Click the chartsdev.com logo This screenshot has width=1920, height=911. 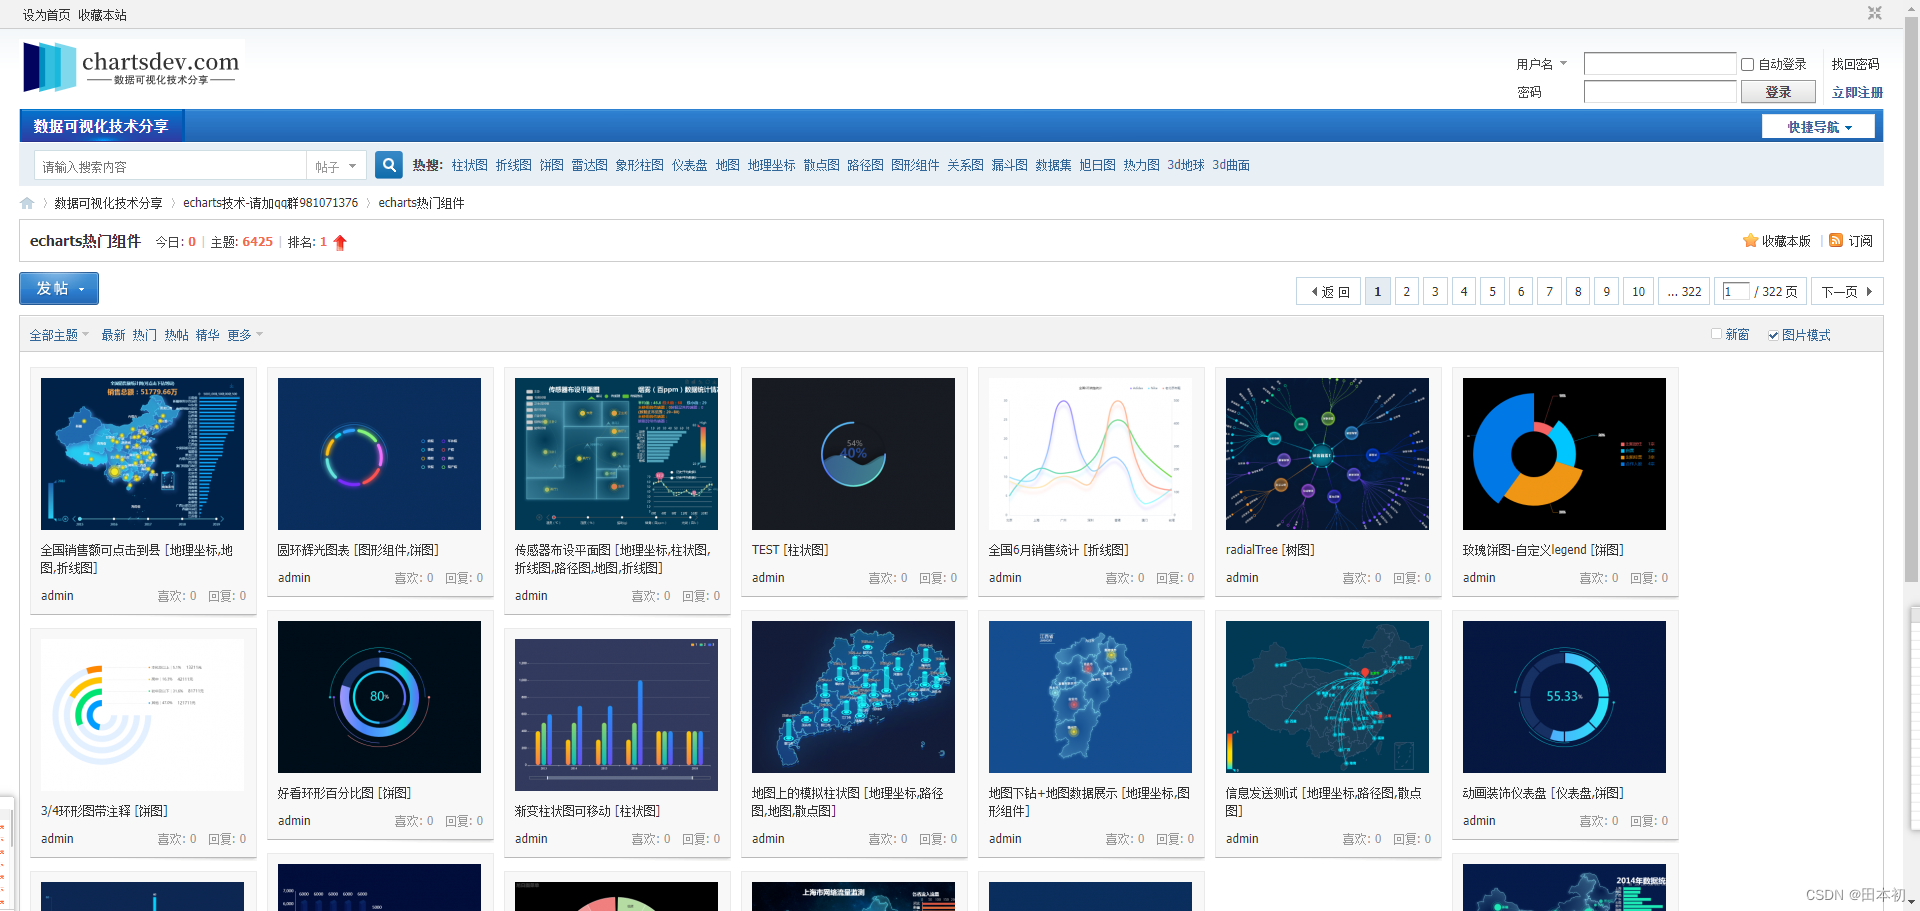coord(131,67)
